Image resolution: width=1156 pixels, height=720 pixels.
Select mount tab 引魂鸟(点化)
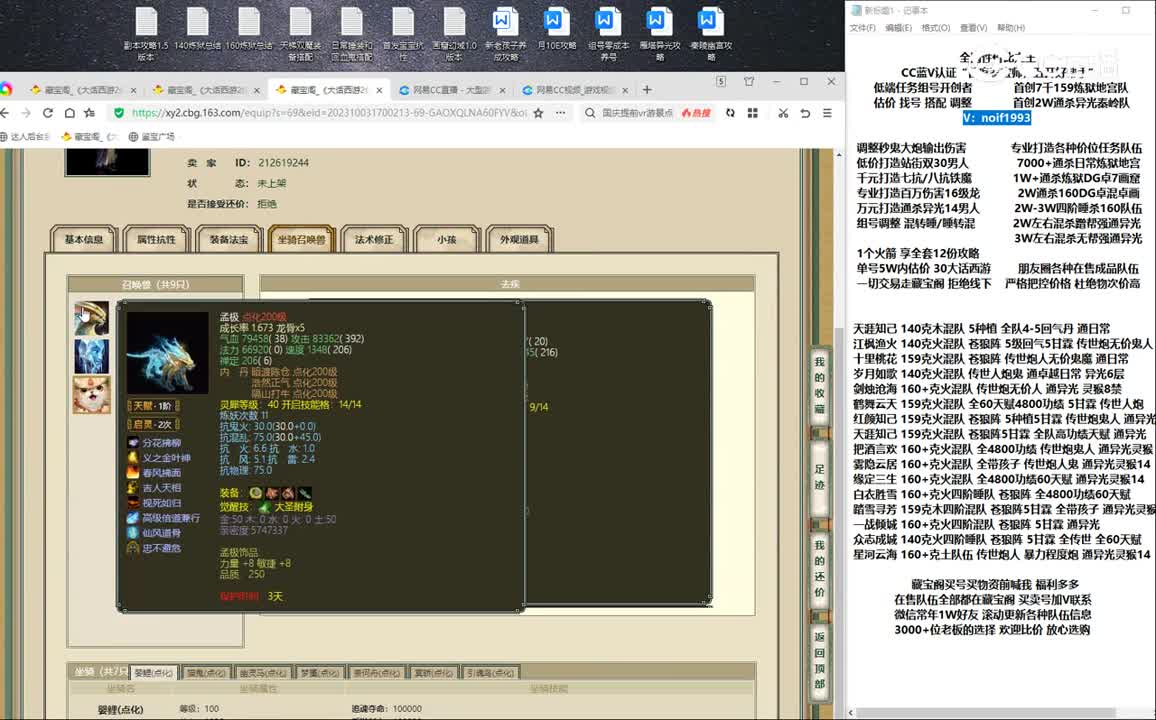(x=490, y=672)
